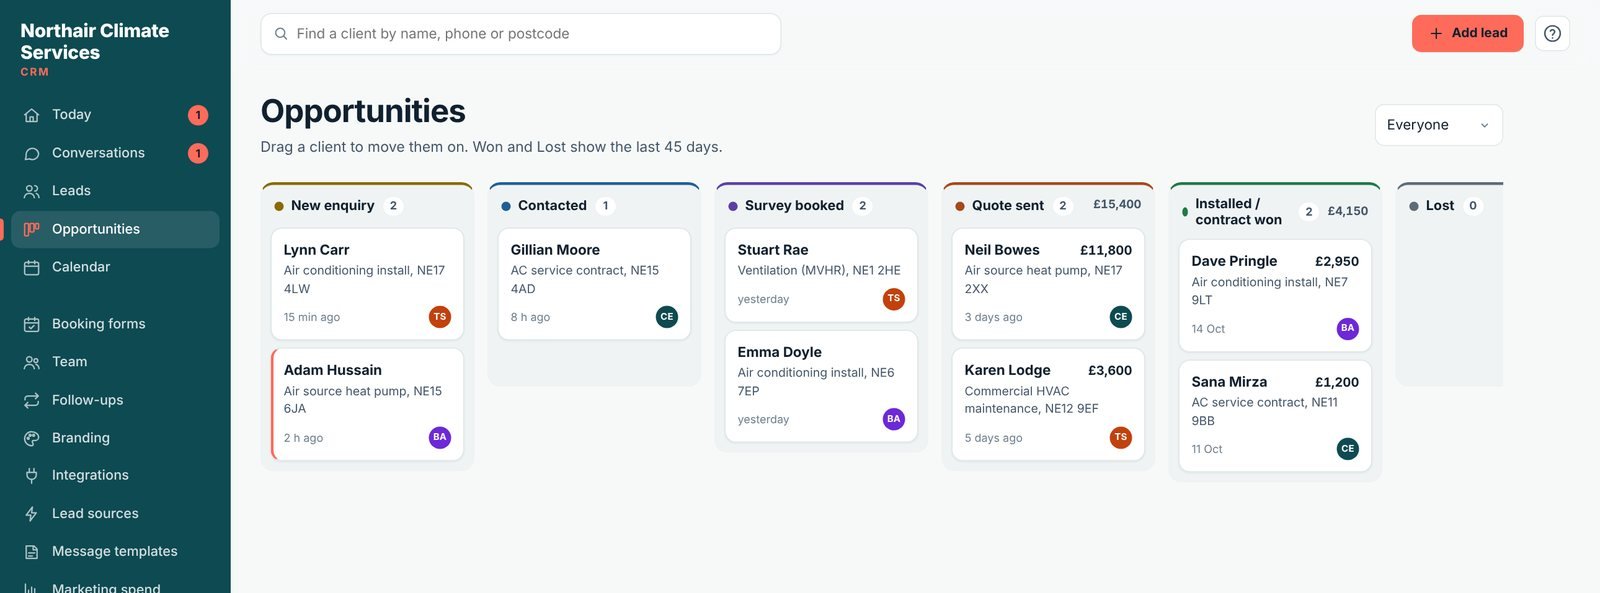Click the client search field

[520, 34]
